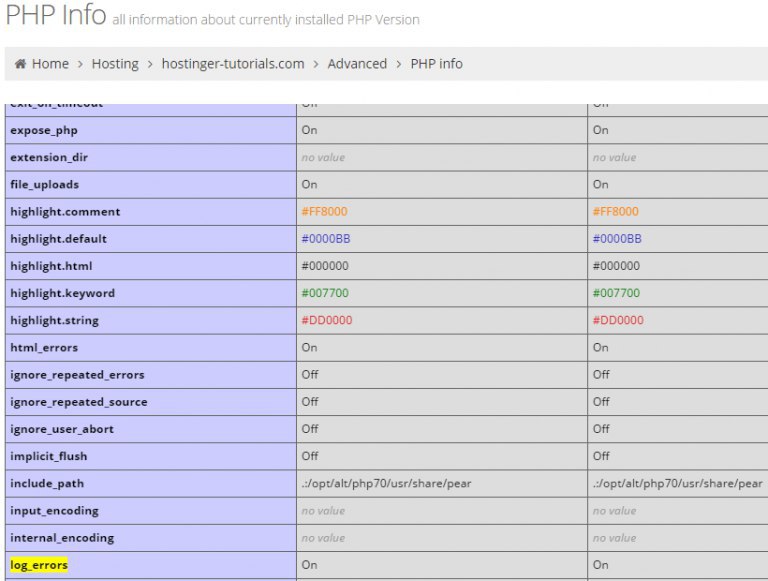Click the include_path master value path
768x581 pixels.
coord(678,484)
